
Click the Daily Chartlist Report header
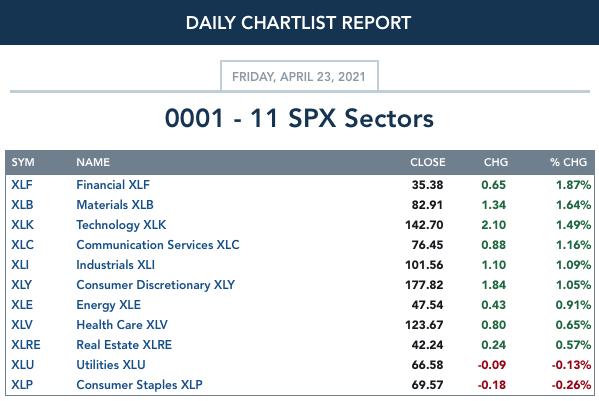(298, 23)
